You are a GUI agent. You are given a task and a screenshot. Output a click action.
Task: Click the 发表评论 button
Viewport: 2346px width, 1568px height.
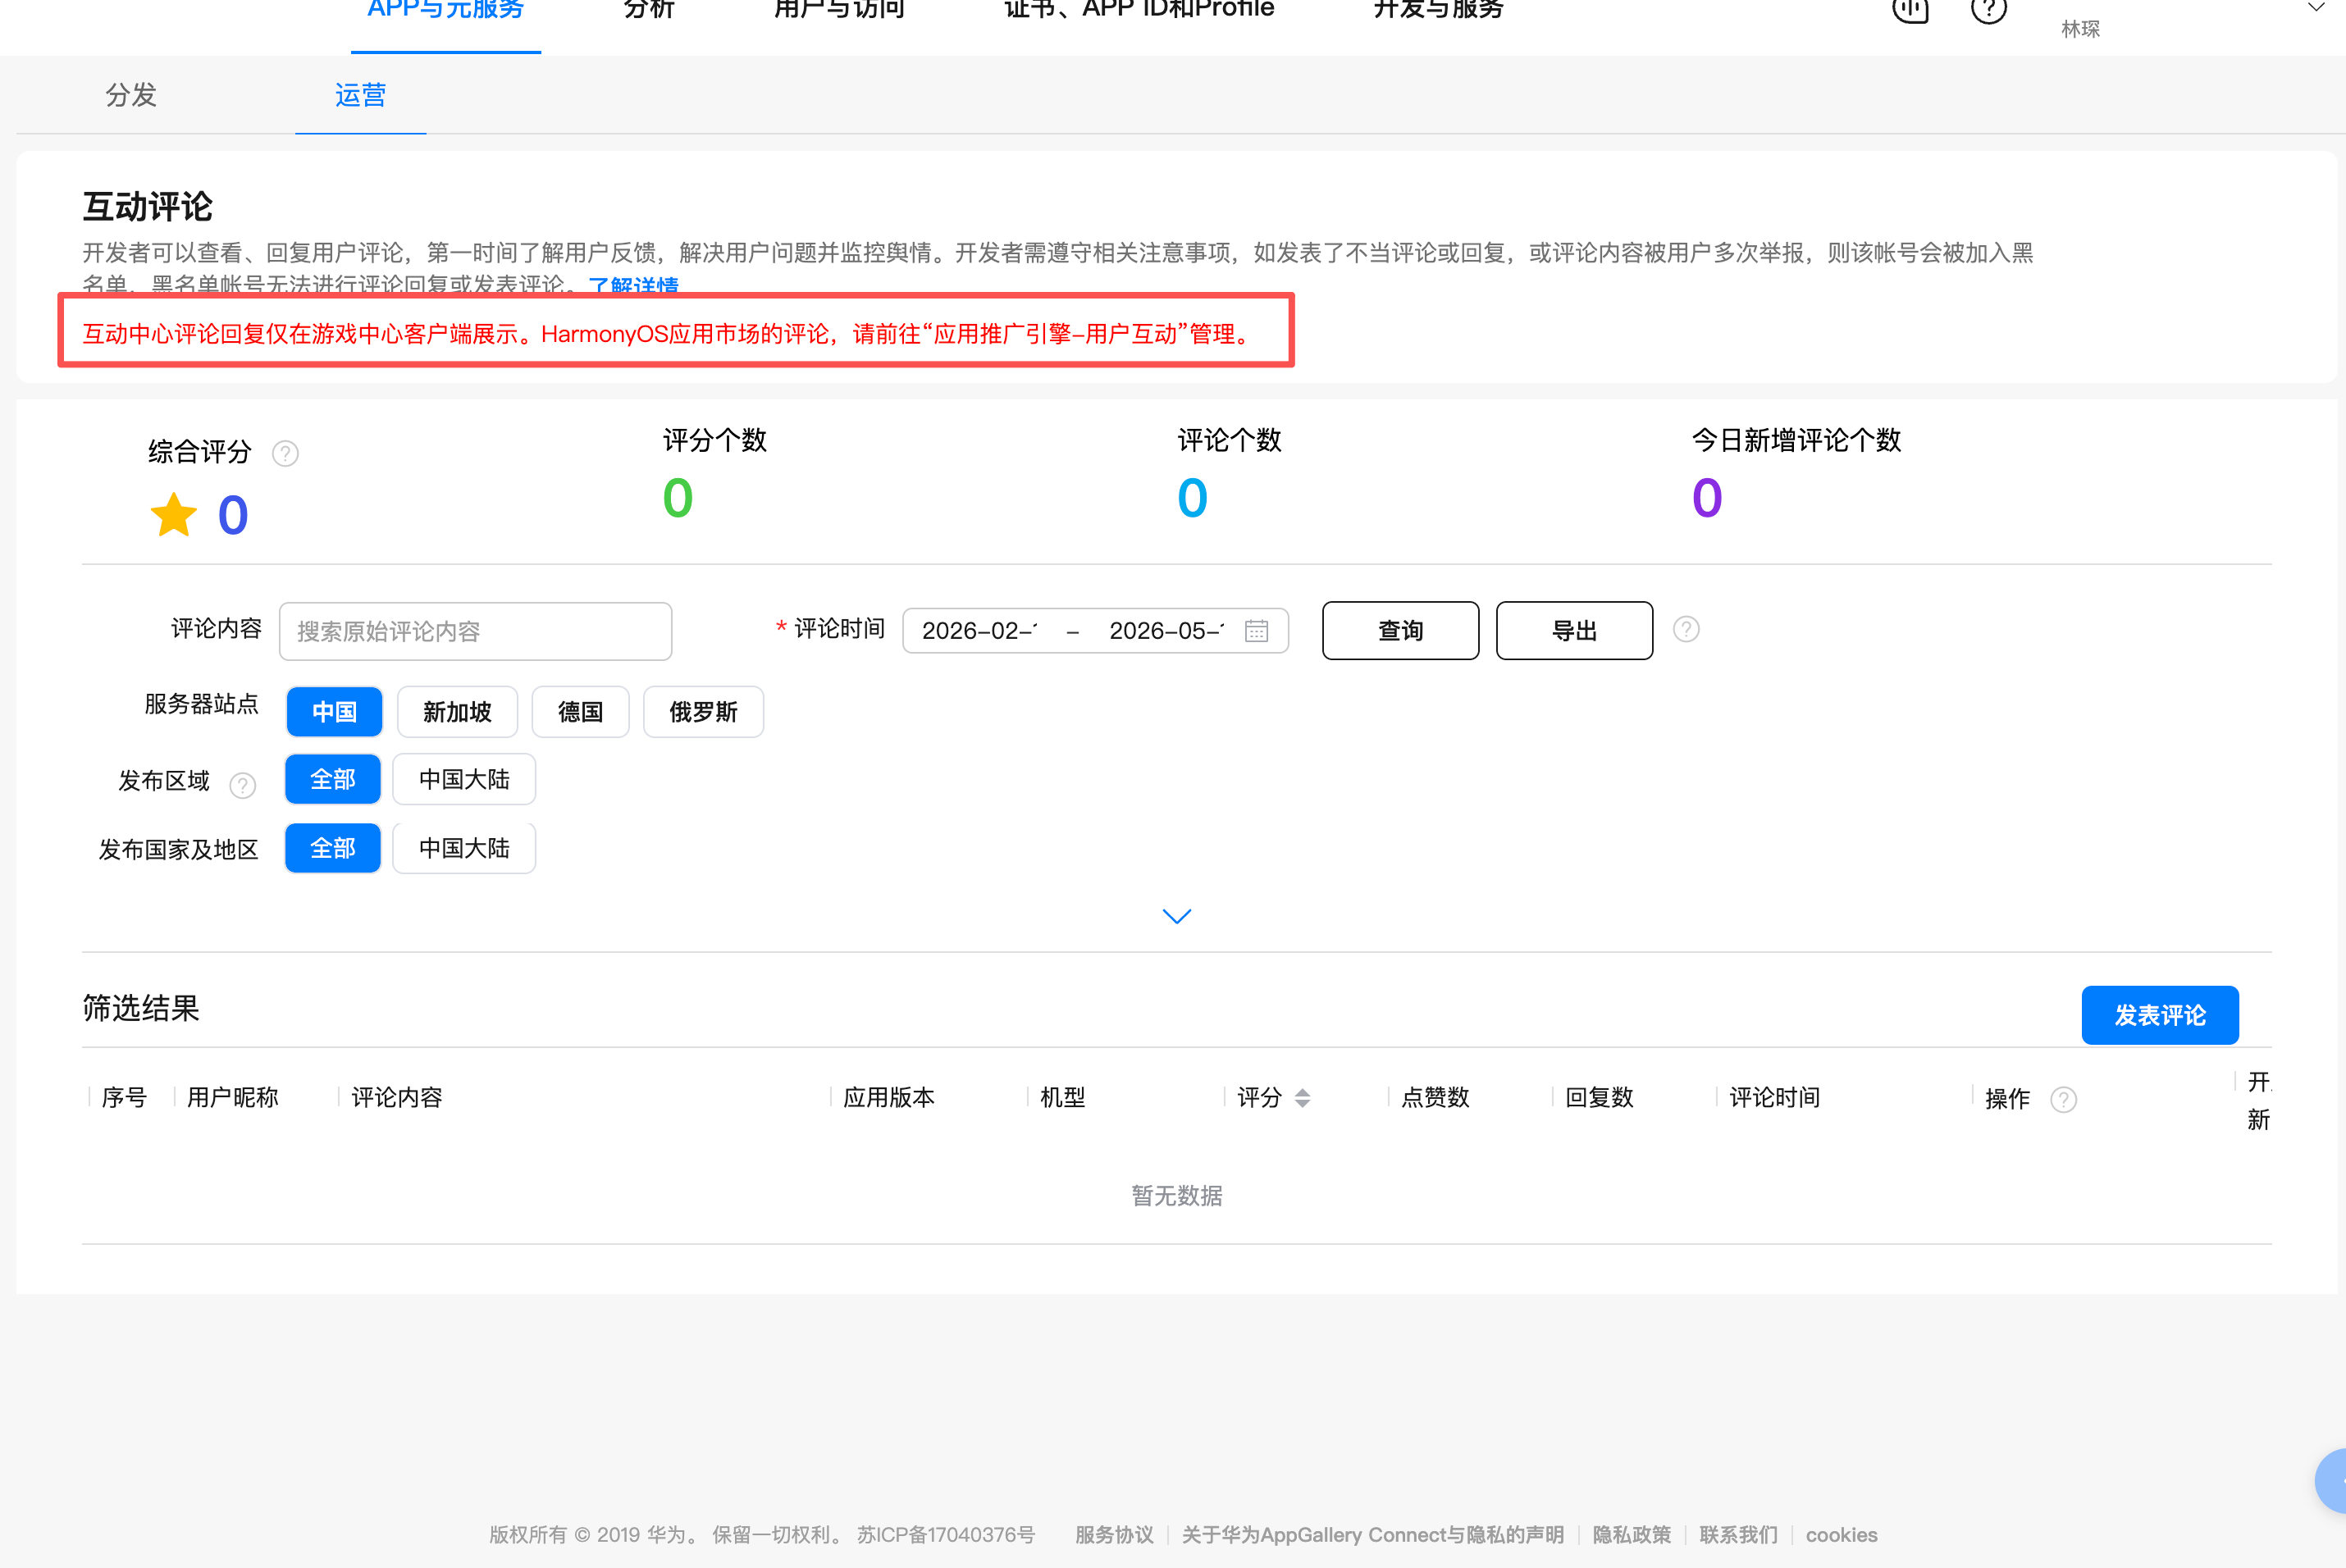(2160, 1015)
